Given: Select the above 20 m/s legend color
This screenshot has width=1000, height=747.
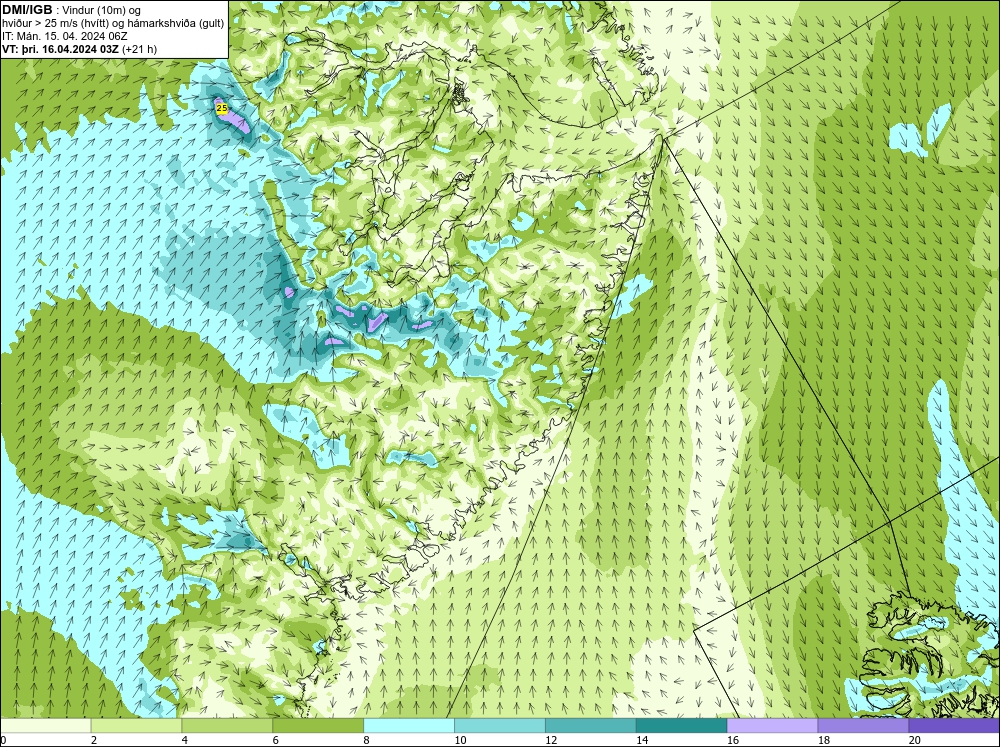Looking at the screenshot, I should (x=954, y=726).
